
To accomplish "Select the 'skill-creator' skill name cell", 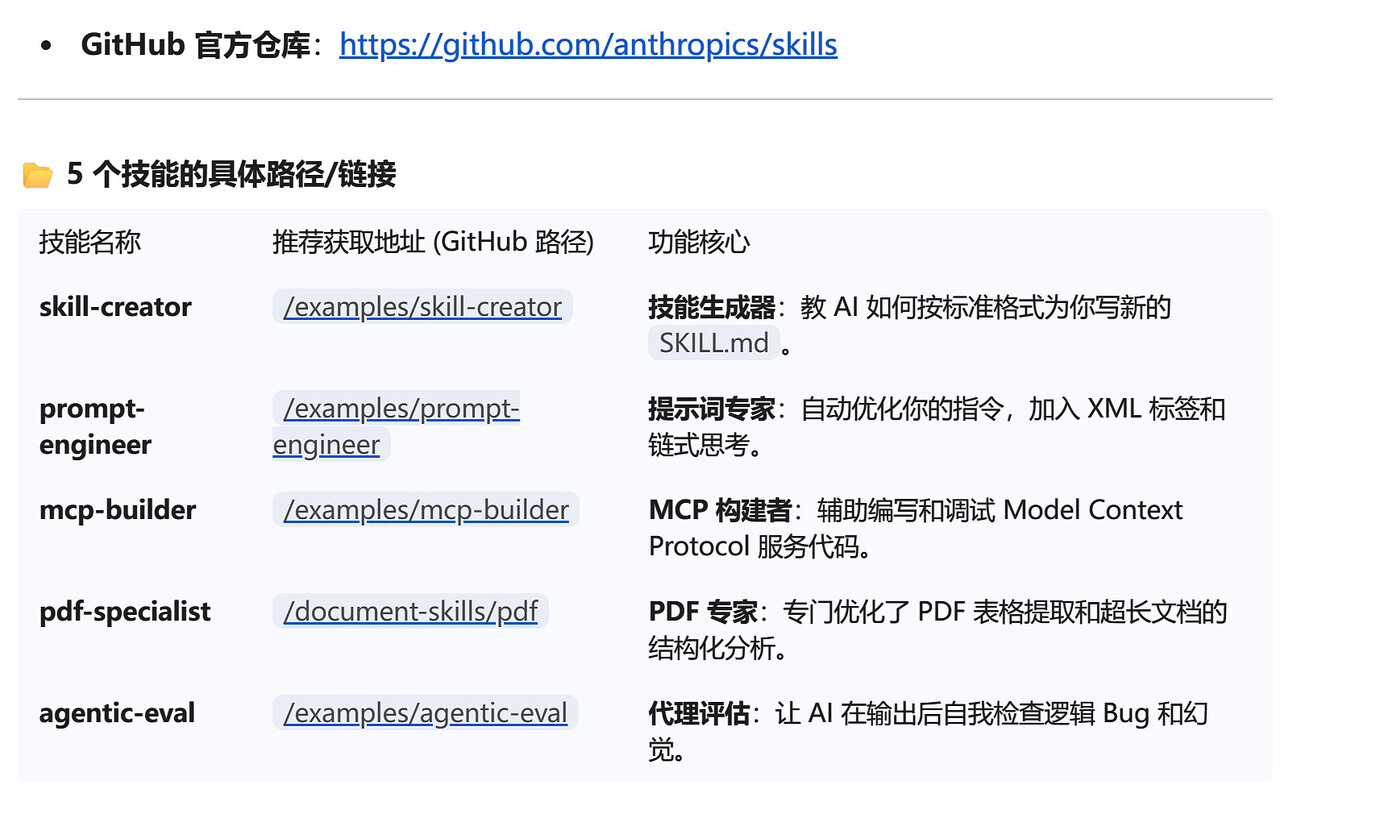I will click(x=115, y=307).
